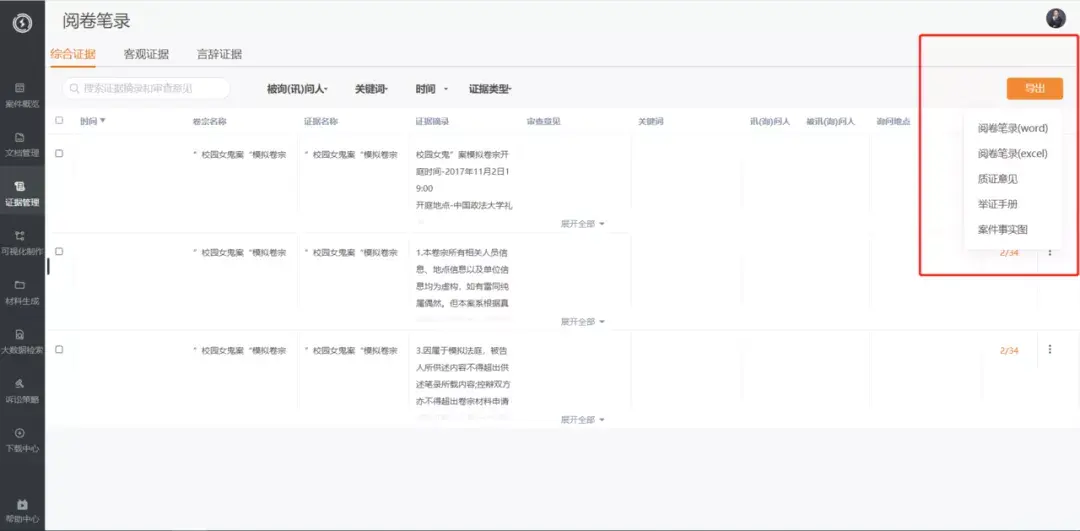Click the sidebar collapse handle at the sidebar edge
Image resolution: width=1080 pixels, height=531 pixels.
[x=48, y=266]
